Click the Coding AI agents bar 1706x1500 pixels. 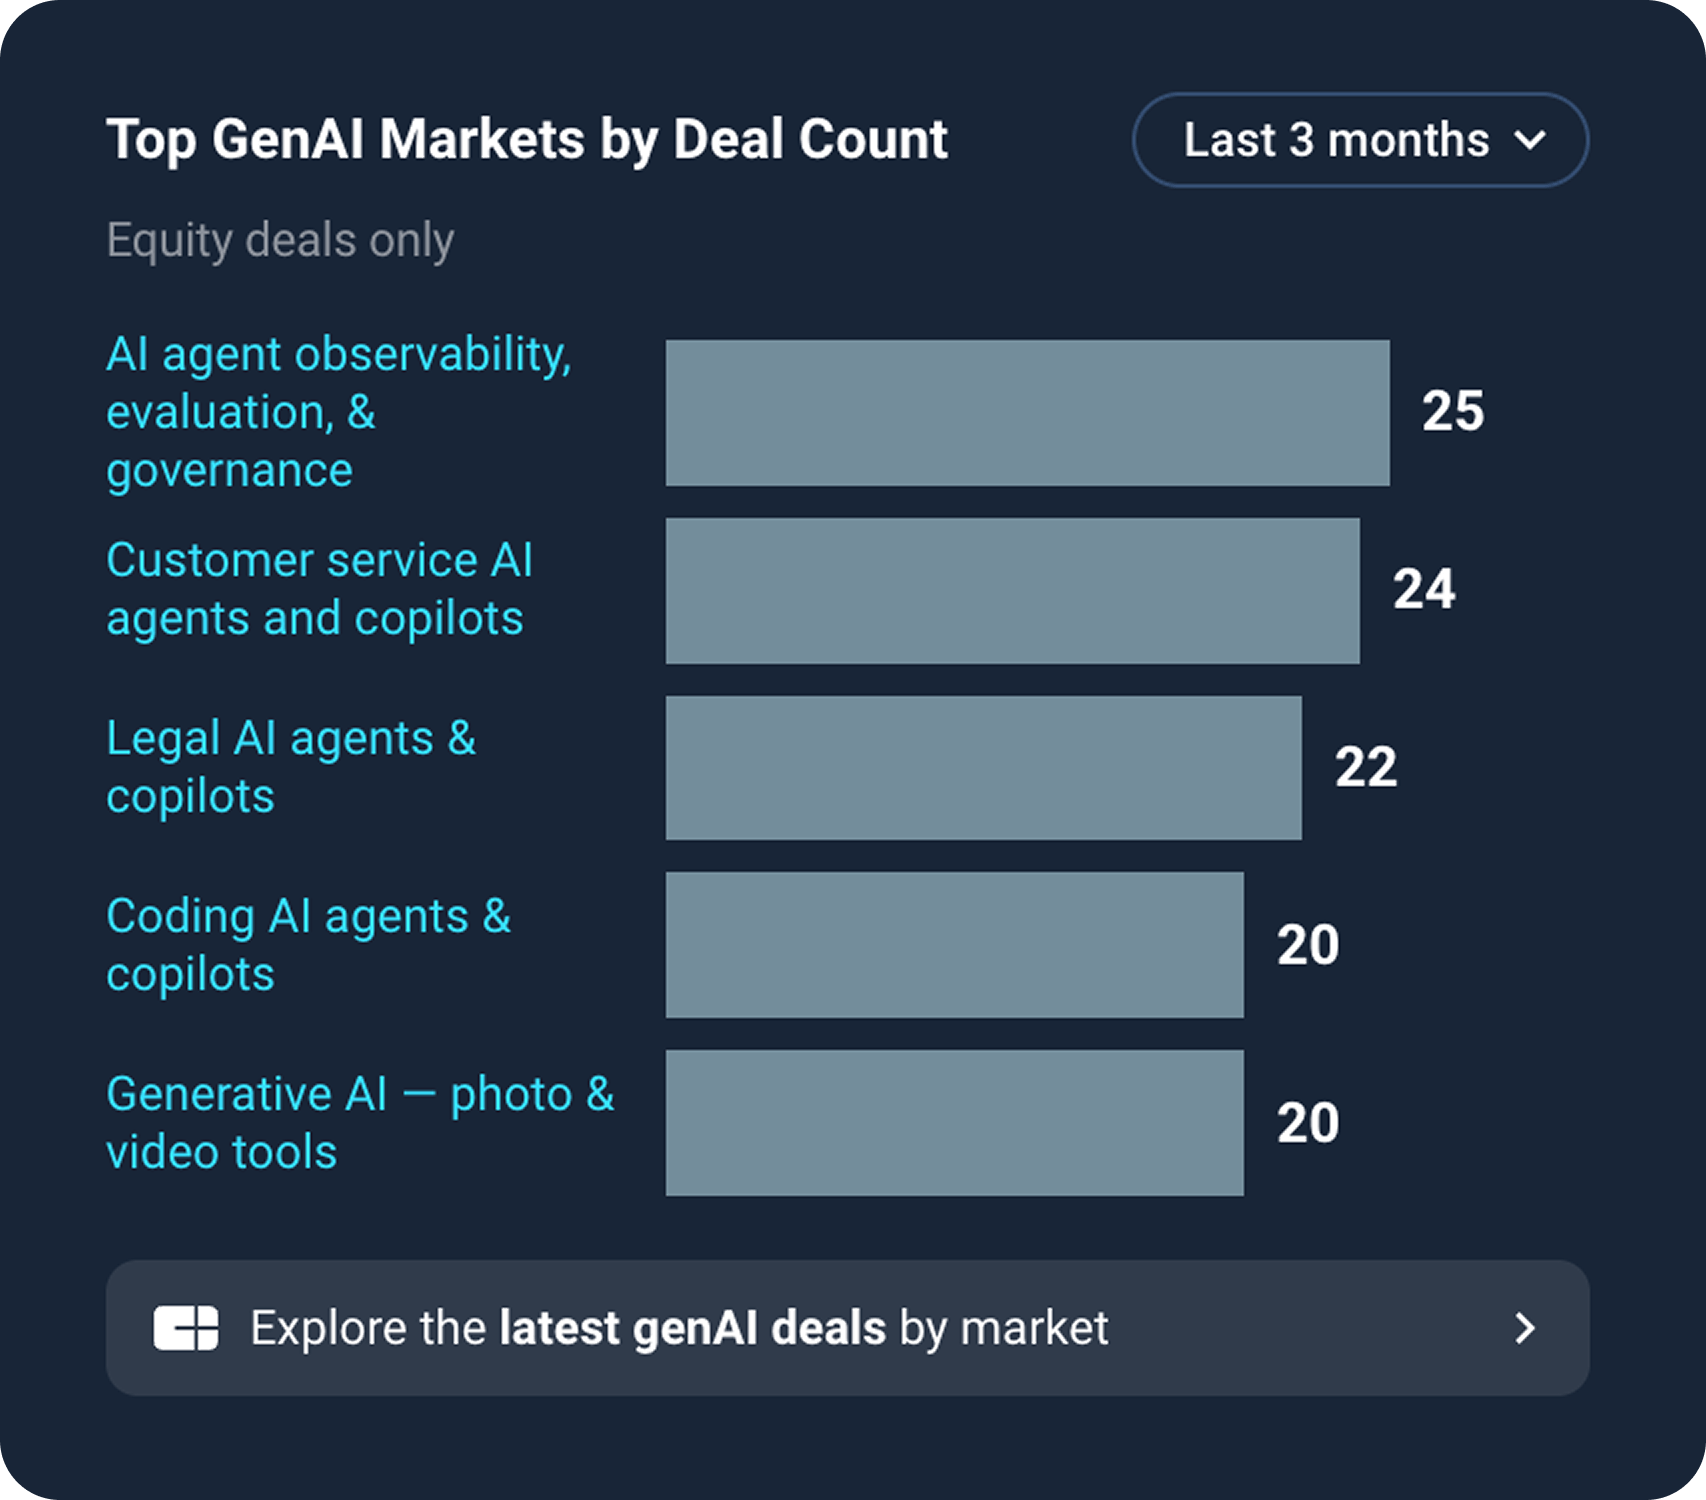(x=954, y=945)
